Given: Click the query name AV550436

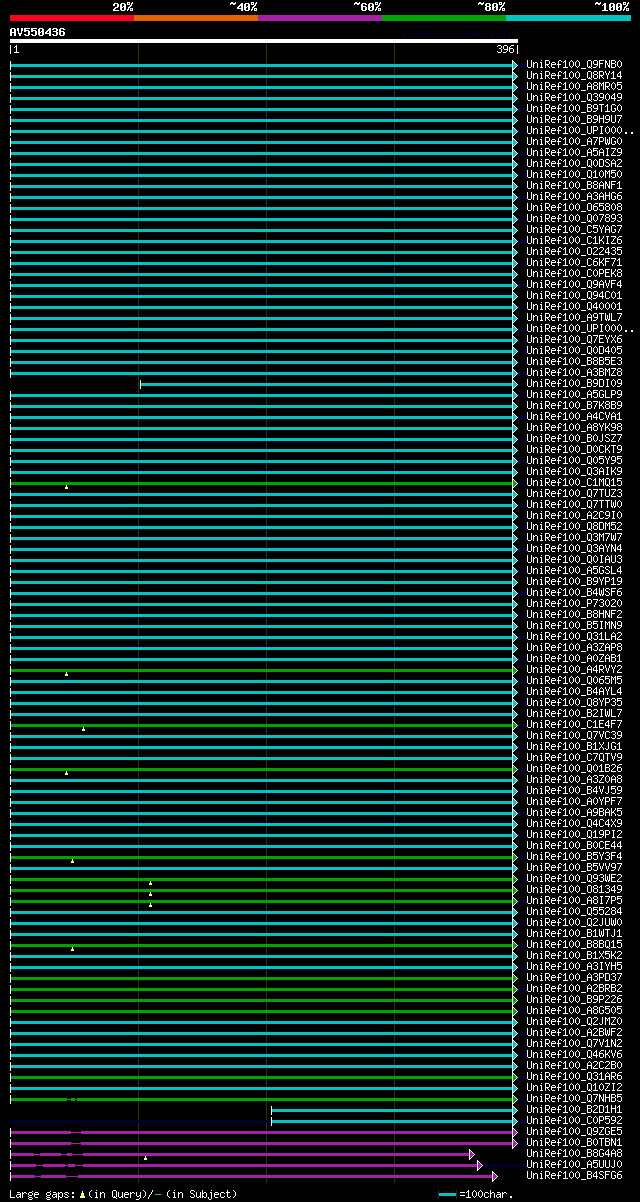Looking at the screenshot, I should 38,32.
